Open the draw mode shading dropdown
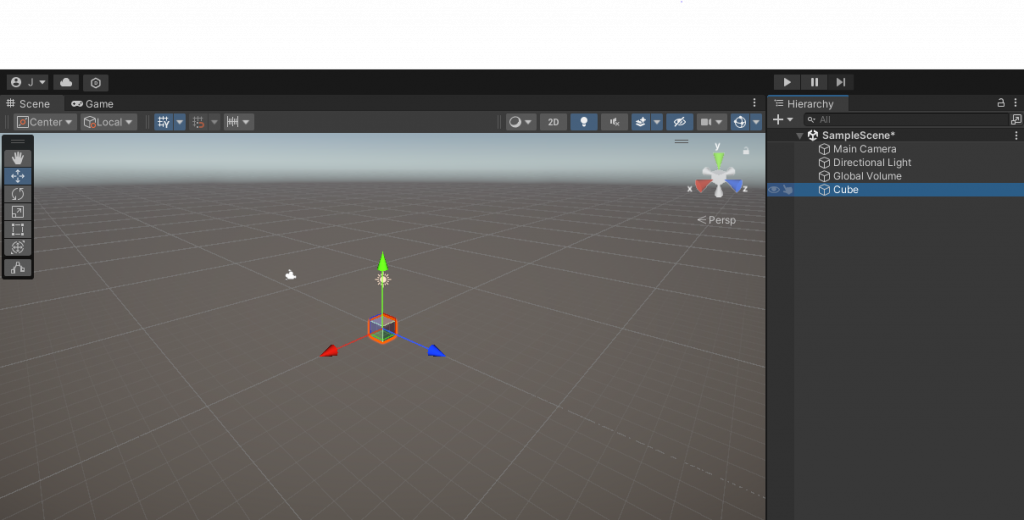Viewport: 1024px width, 520px height. (520, 122)
